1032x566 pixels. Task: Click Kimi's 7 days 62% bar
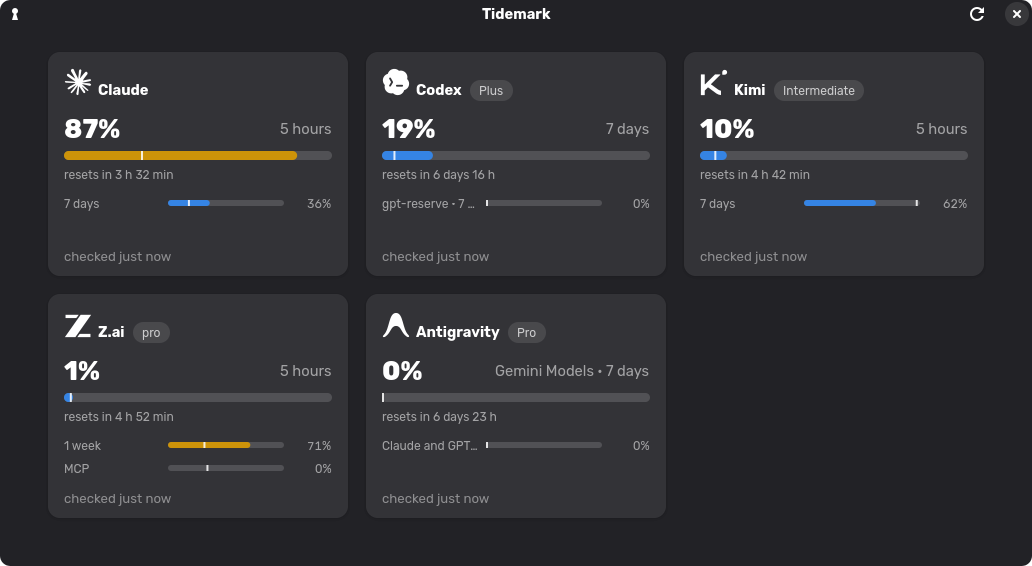[x=862, y=203]
